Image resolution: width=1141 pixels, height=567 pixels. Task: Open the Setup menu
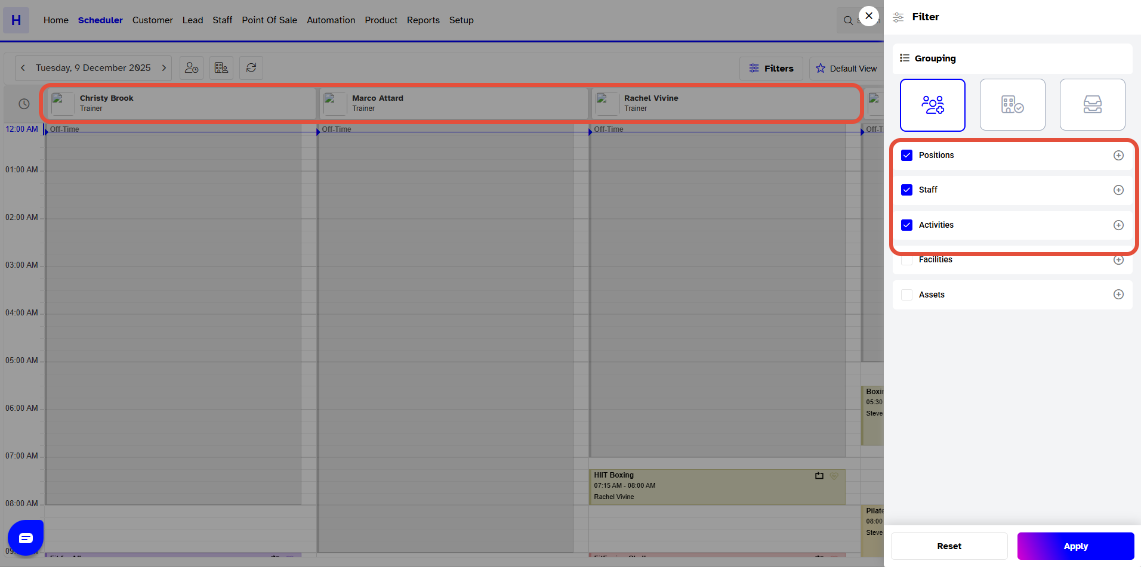(x=461, y=20)
